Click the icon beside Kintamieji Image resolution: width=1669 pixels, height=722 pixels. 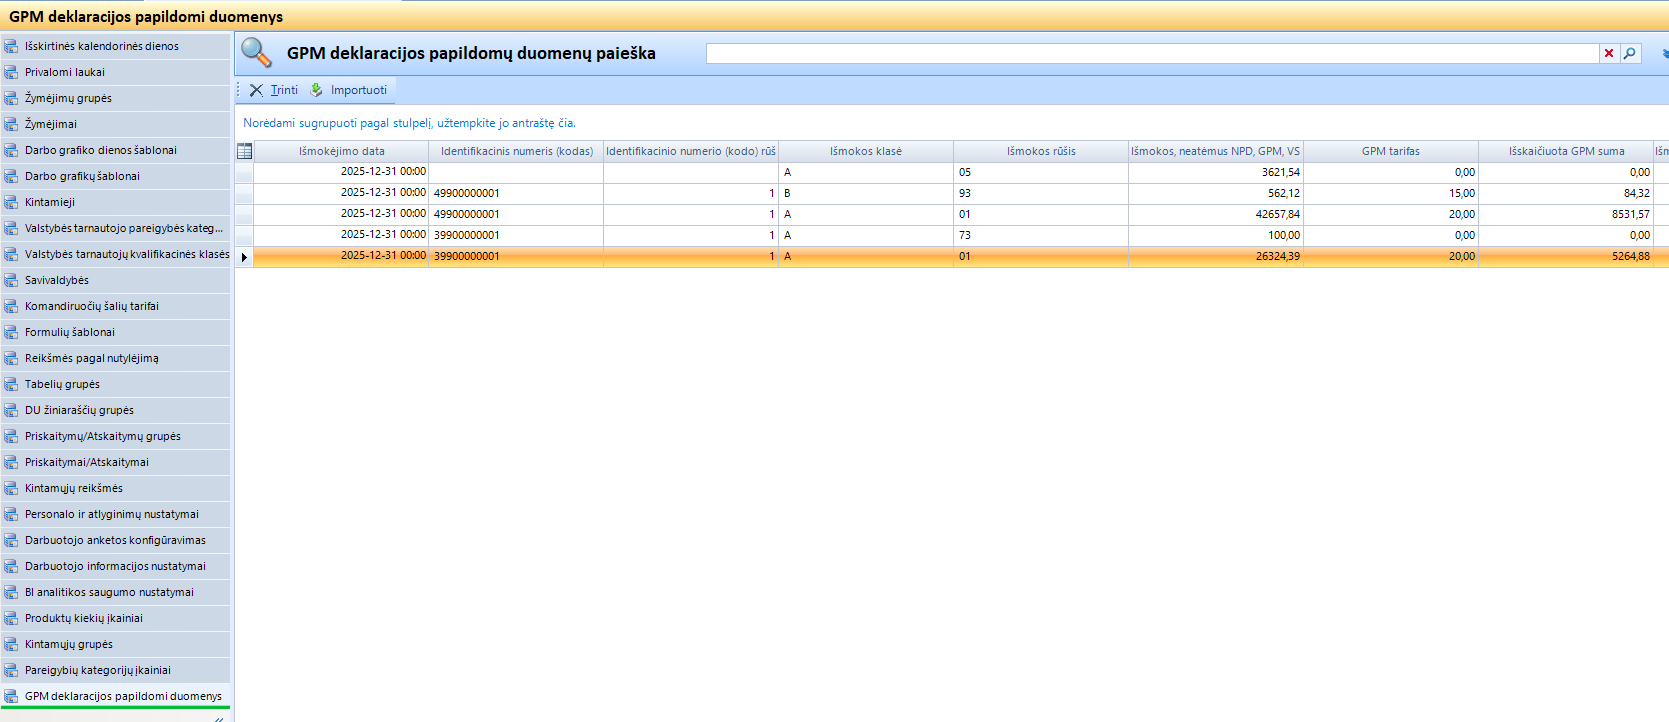point(11,202)
